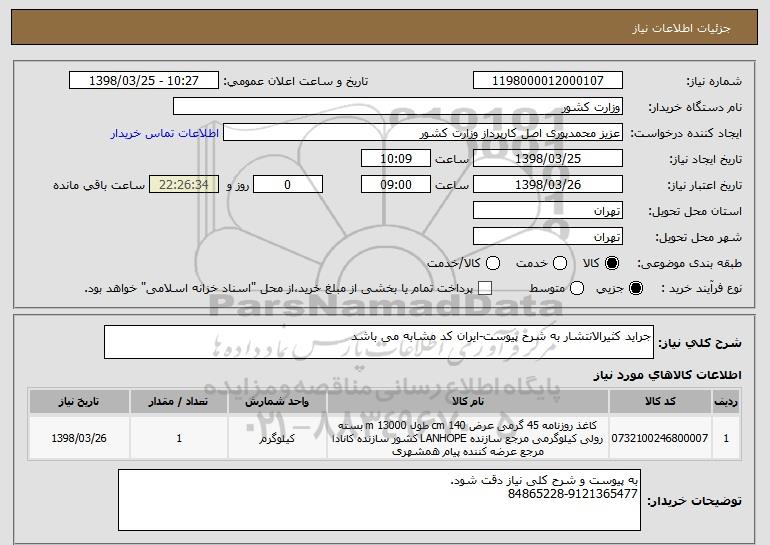
Task: Click the delivery province field تهران
Action: (548, 211)
